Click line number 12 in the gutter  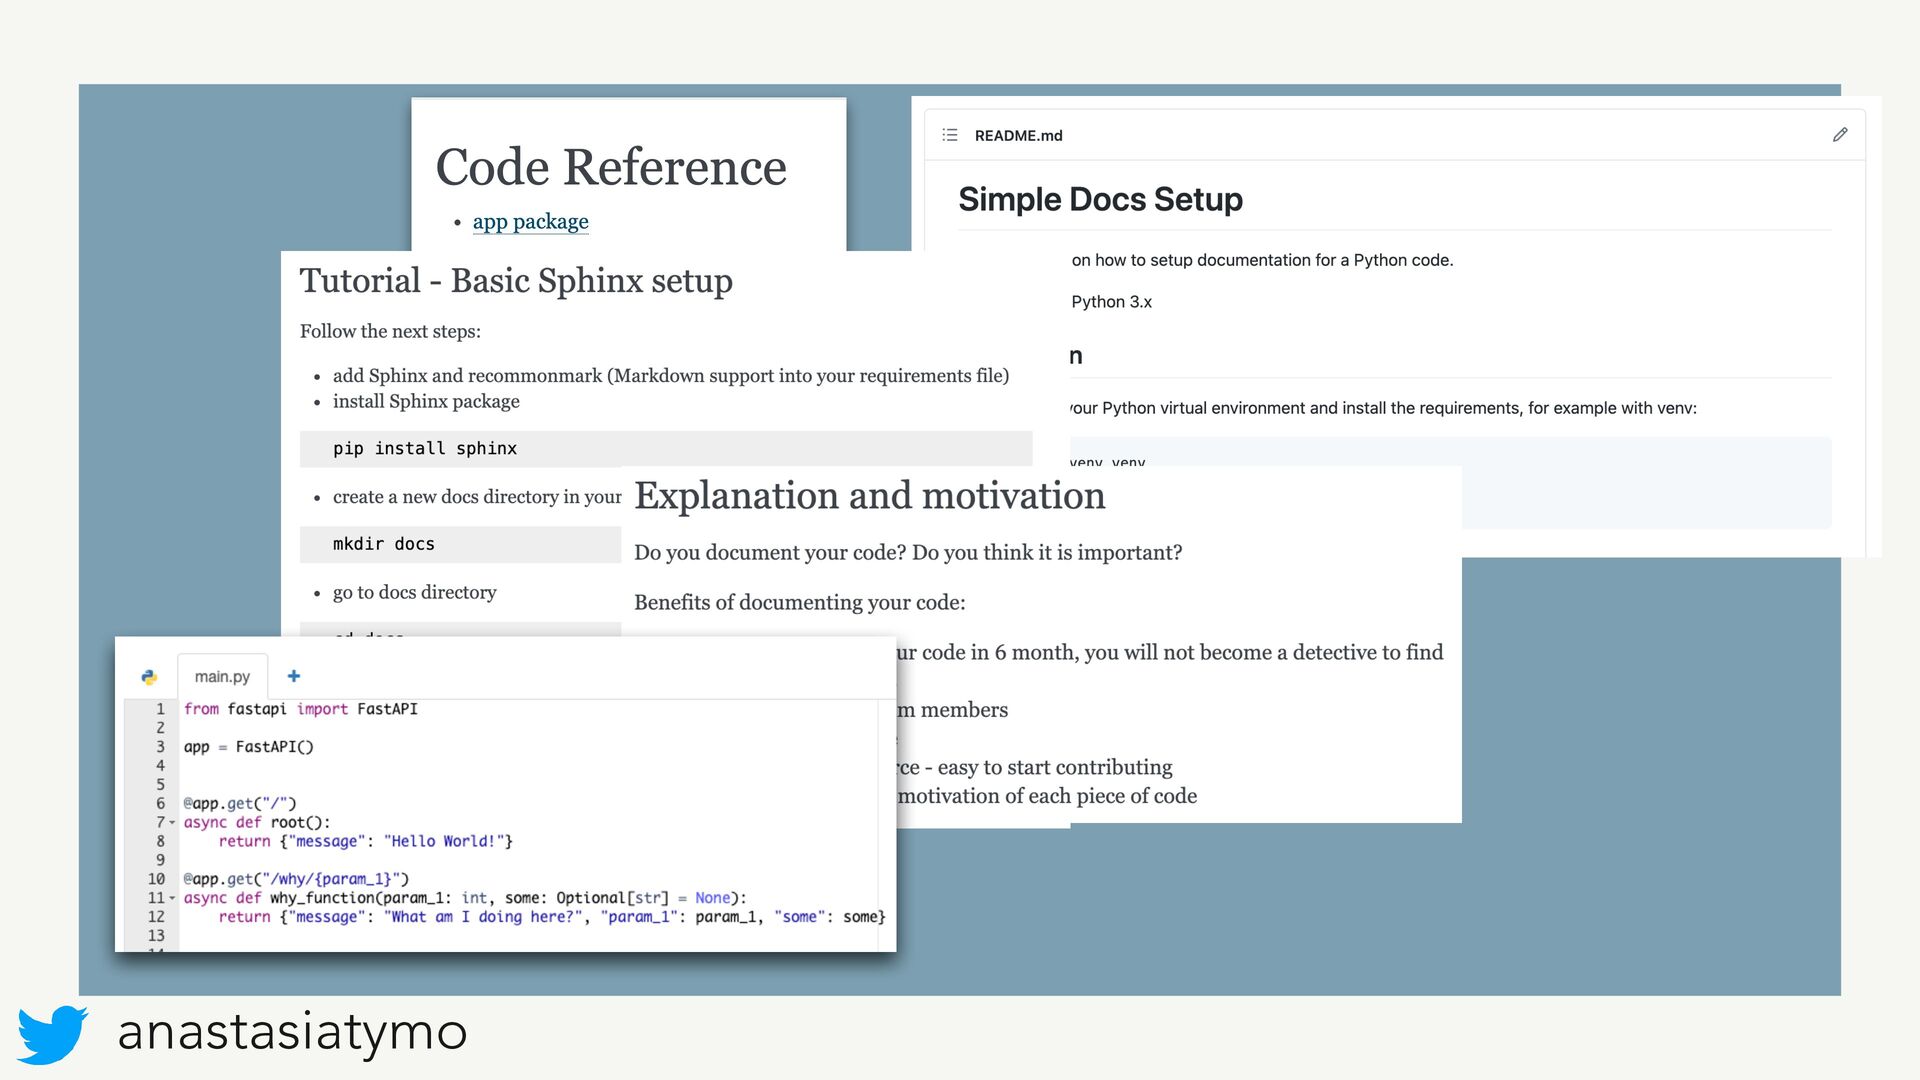(156, 917)
